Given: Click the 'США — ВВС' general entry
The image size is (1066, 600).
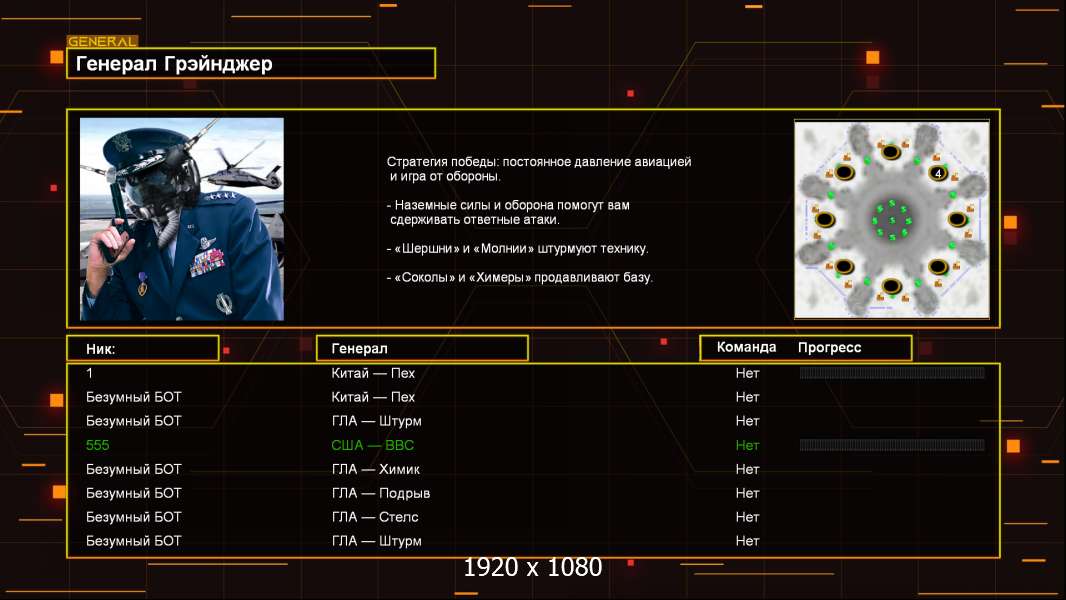Looking at the screenshot, I should pos(372,445).
